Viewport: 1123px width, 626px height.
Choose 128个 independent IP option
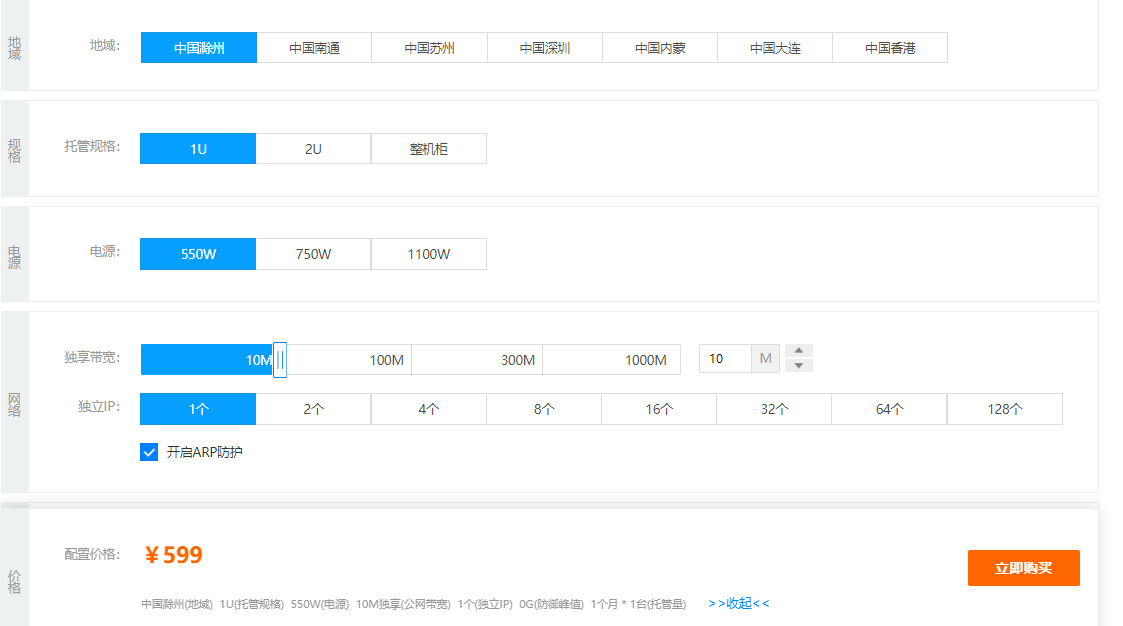pos(1004,409)
